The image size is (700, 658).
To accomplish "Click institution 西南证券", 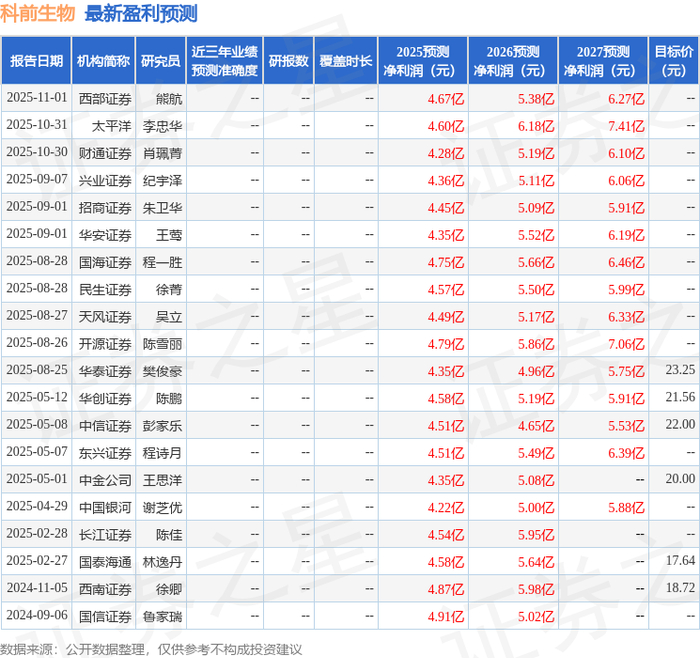I will click(x=105, y=589).
